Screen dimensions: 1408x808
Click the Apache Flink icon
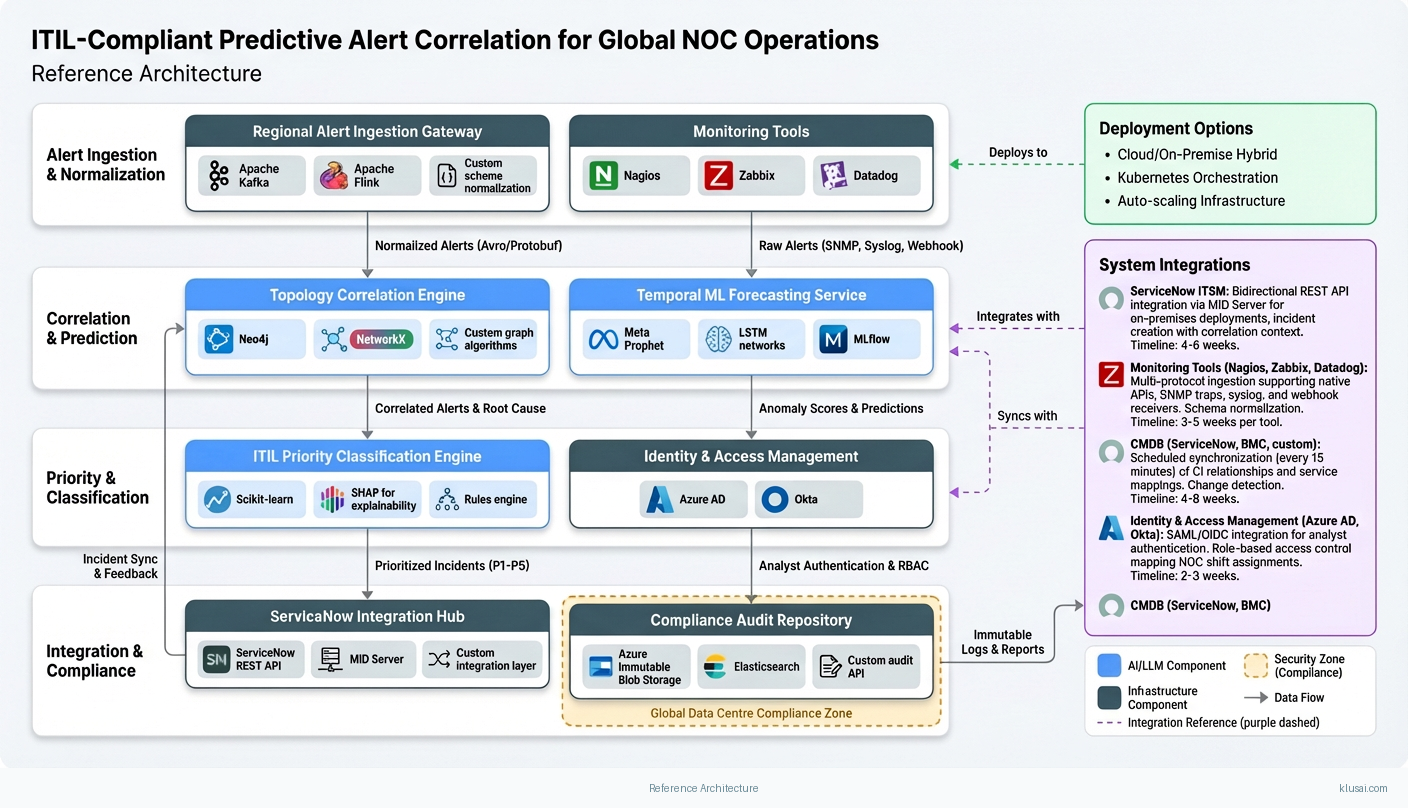point(334,176)
